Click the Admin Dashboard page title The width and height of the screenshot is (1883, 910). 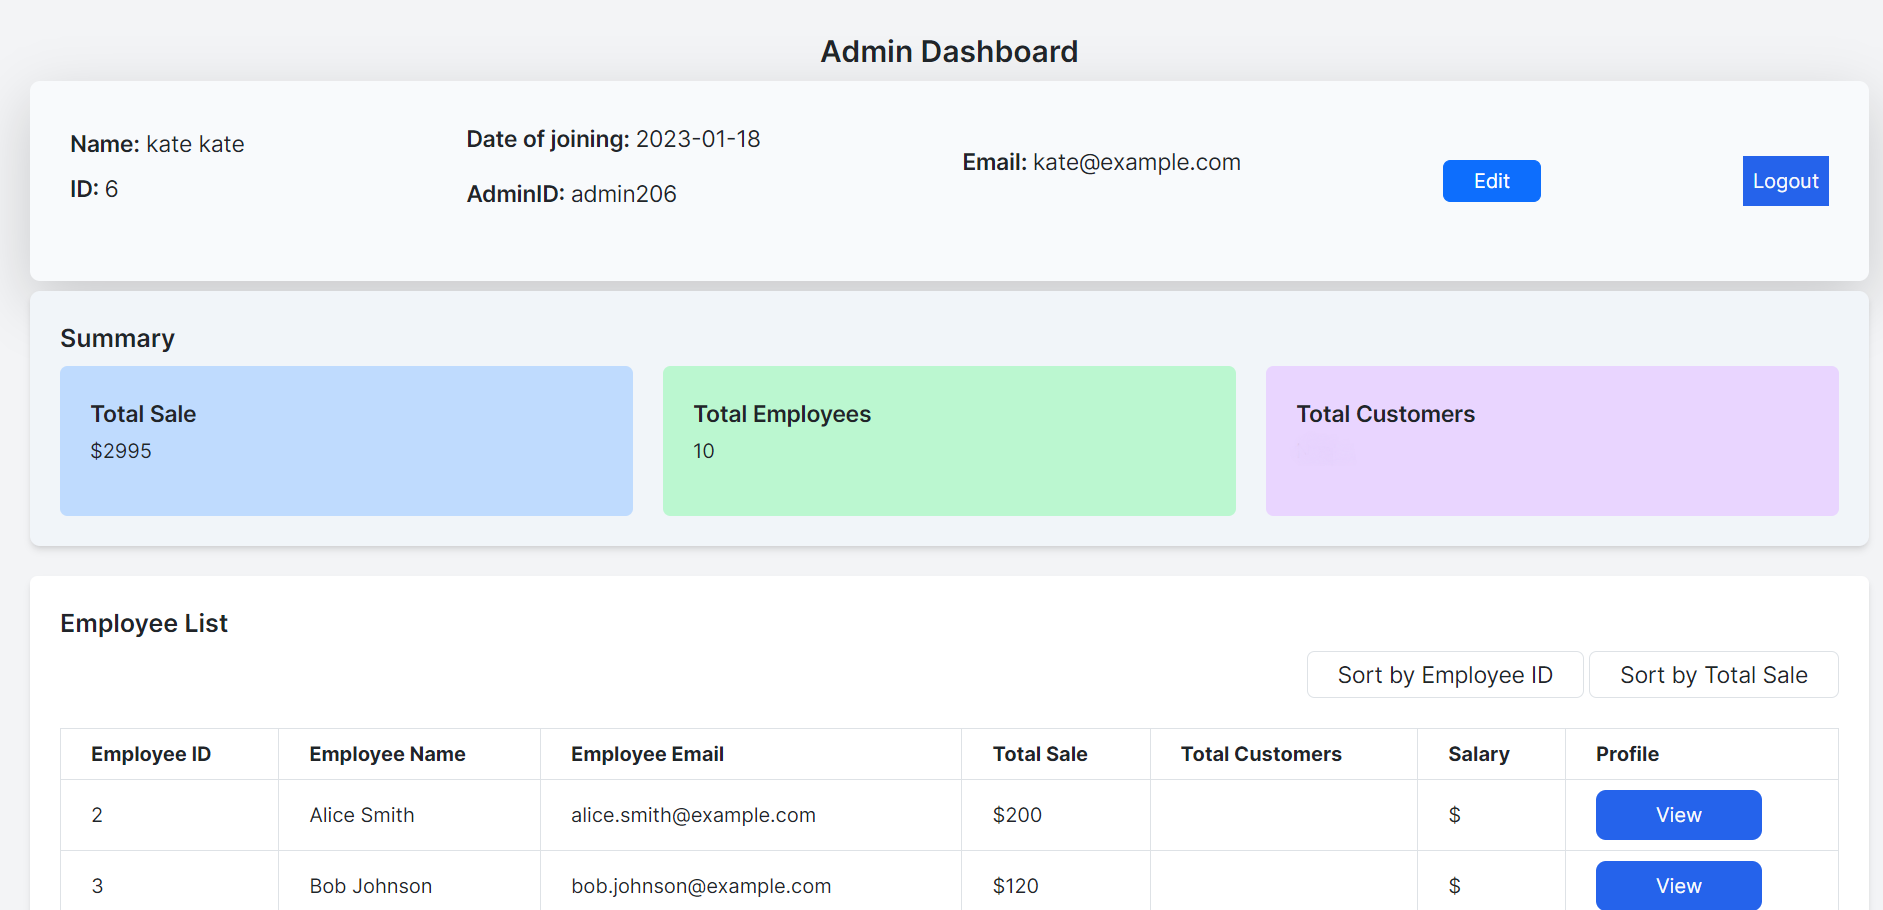click(949, 51)
